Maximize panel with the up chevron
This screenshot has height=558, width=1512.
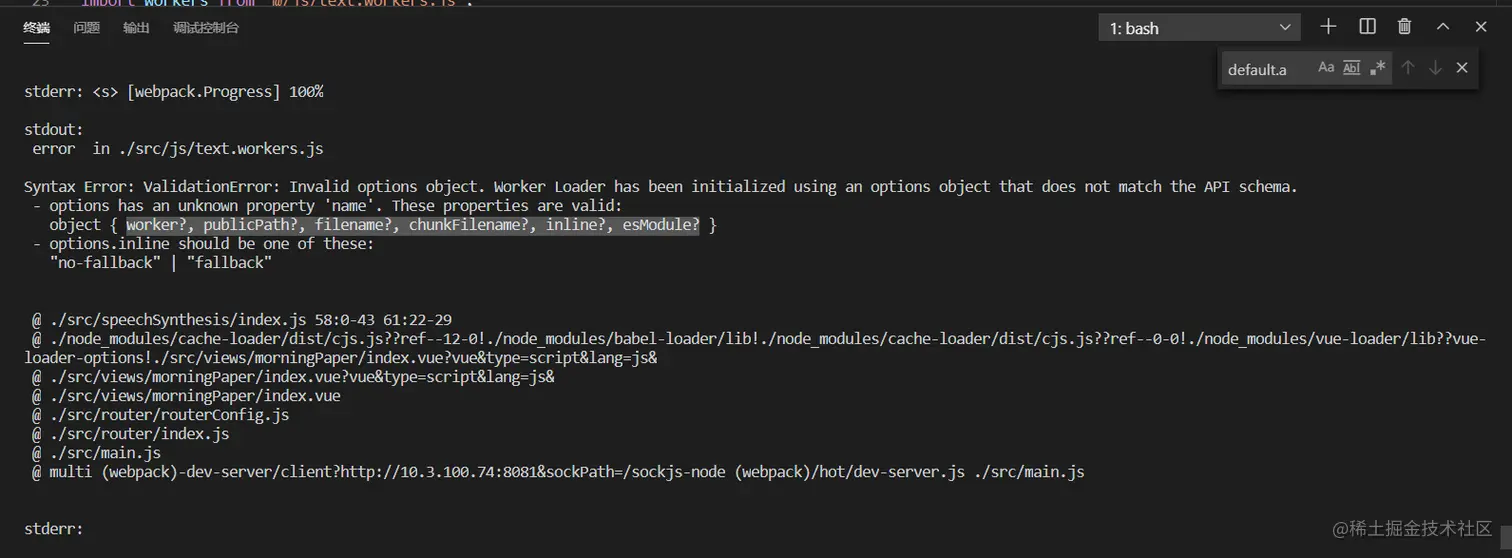1443,27
